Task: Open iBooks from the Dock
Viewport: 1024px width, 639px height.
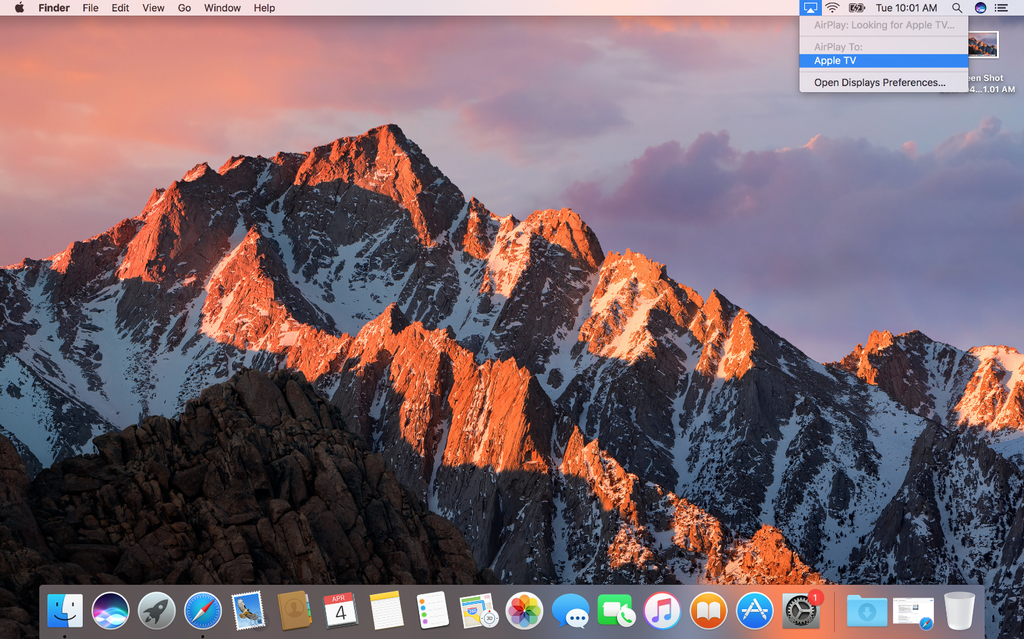Action: [709, 611]
